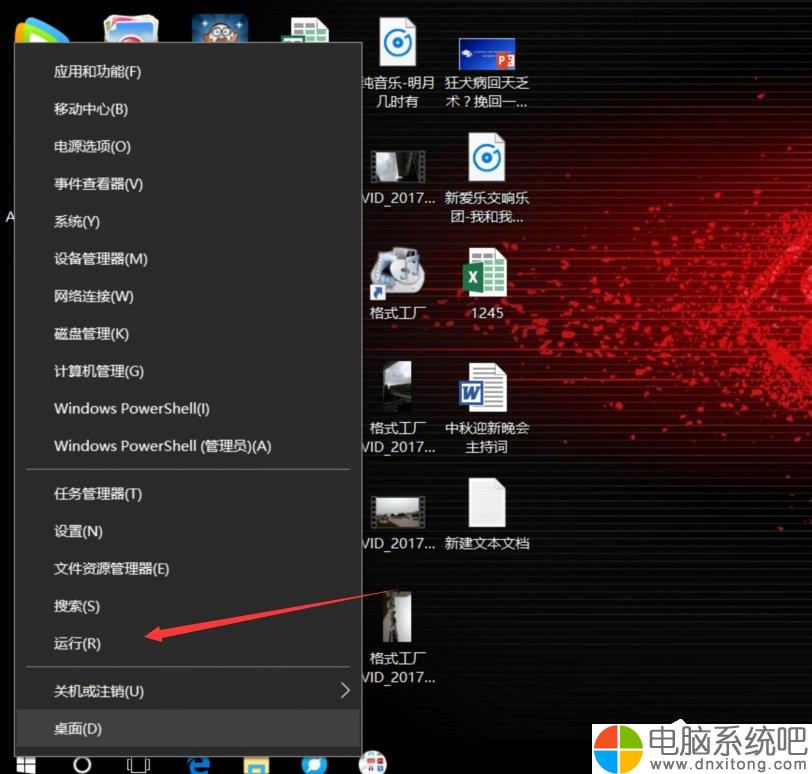Image resolution: width=812 pixels, height=774 pixels.
Task: Open Task View on taskbar
Action: pos(139,765)
